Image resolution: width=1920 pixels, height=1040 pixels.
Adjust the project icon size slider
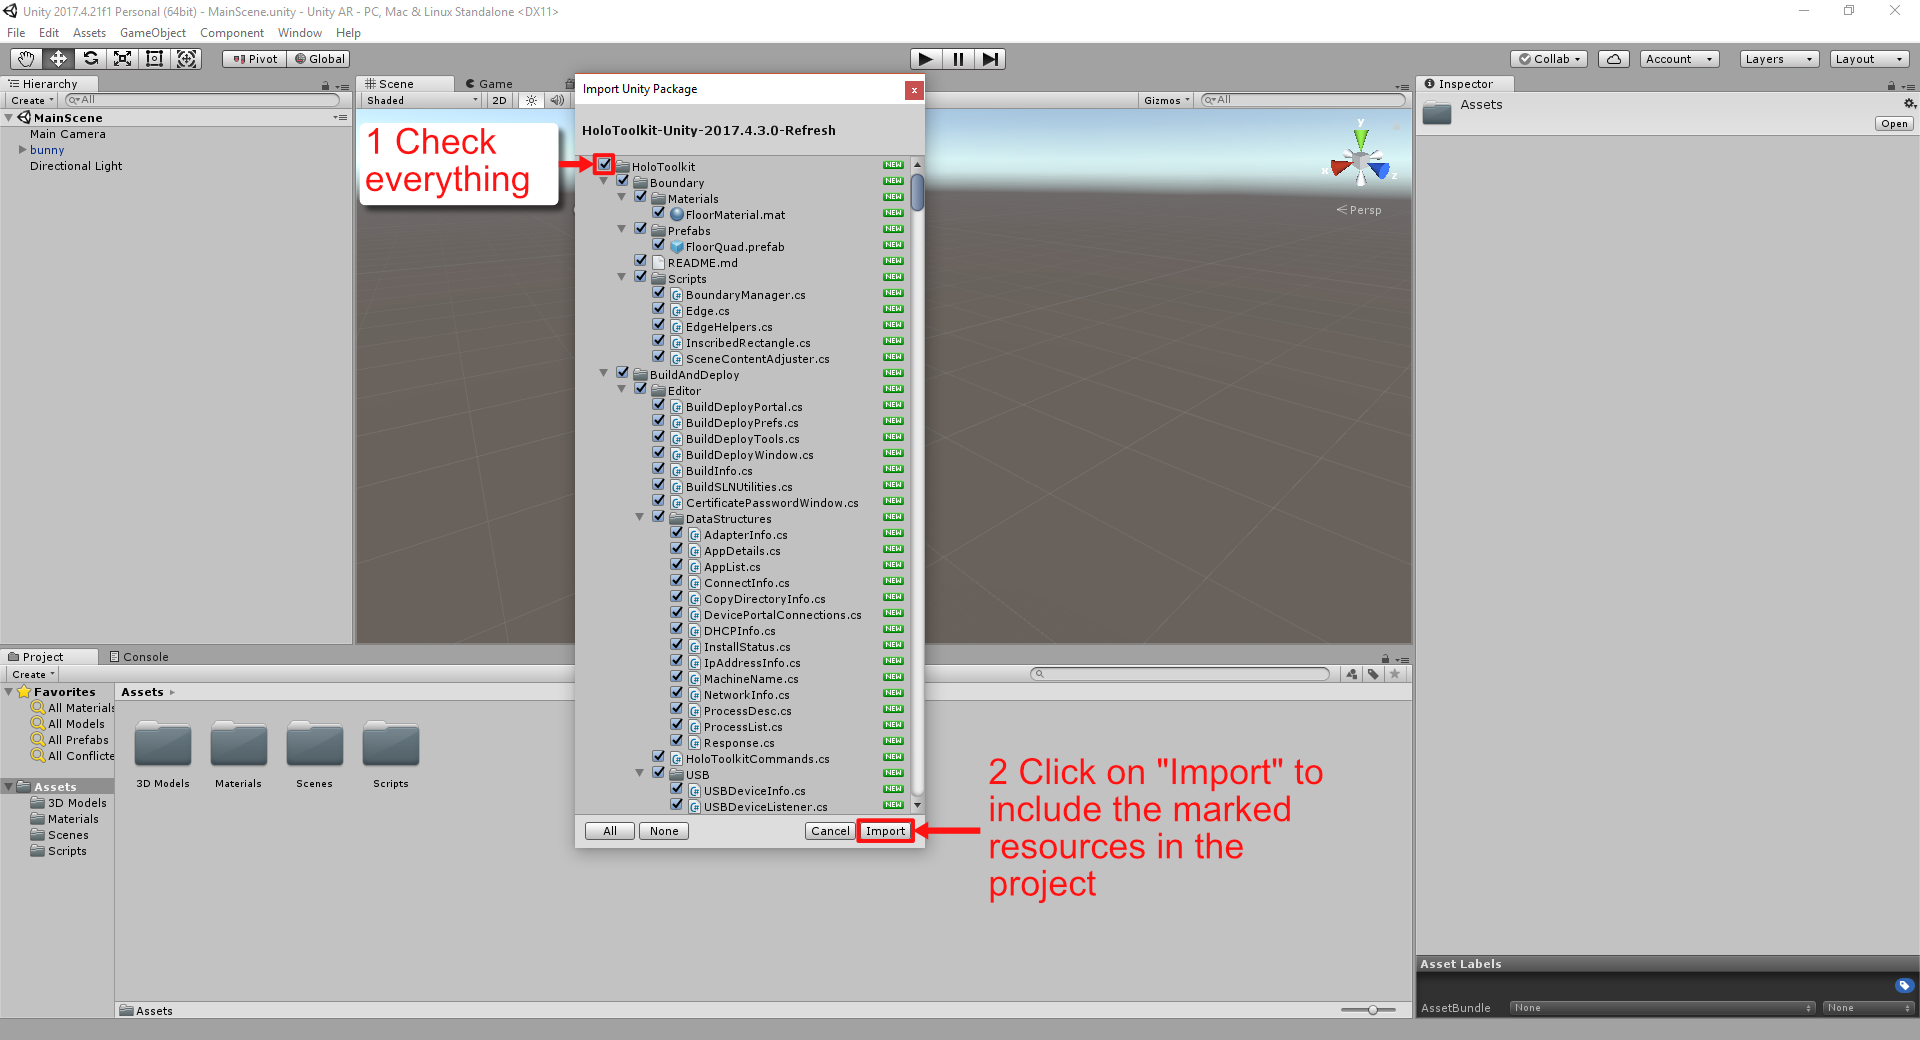pyautogui.click(x=1373, y=1010)
